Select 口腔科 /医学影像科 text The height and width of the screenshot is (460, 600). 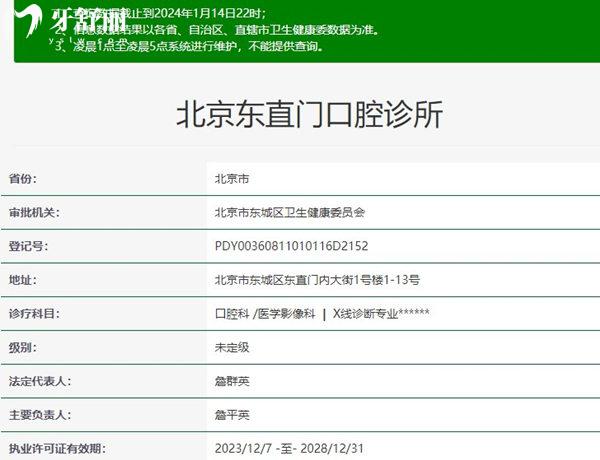(265, 314)
